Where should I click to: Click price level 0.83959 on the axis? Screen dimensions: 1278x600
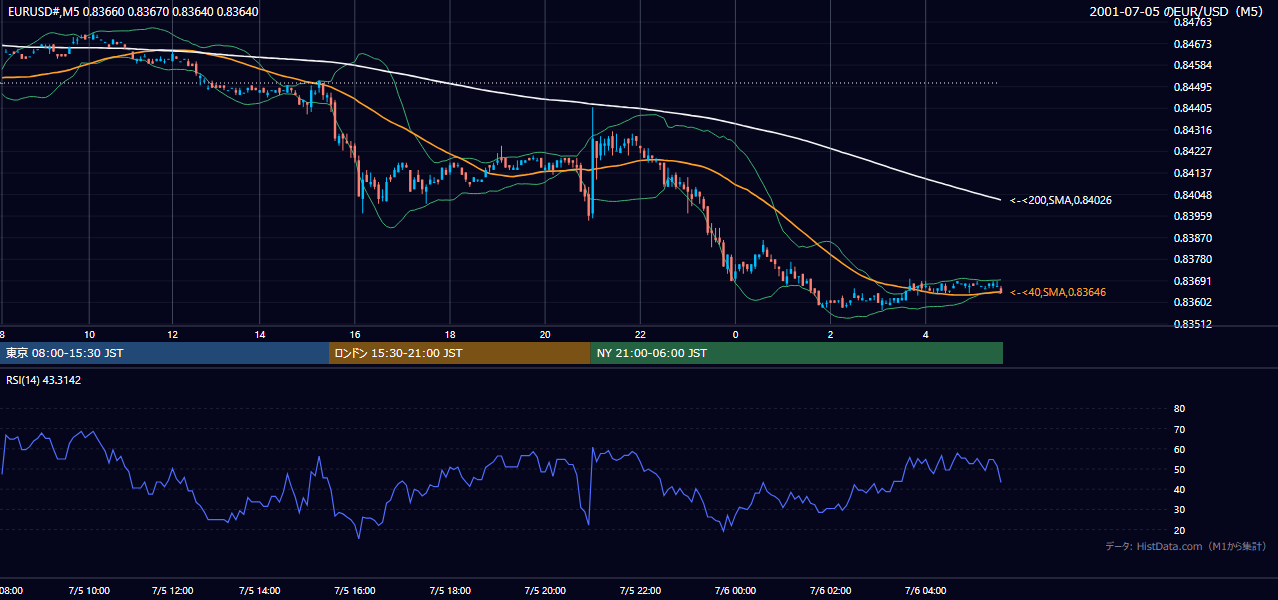pos(1192,216)
